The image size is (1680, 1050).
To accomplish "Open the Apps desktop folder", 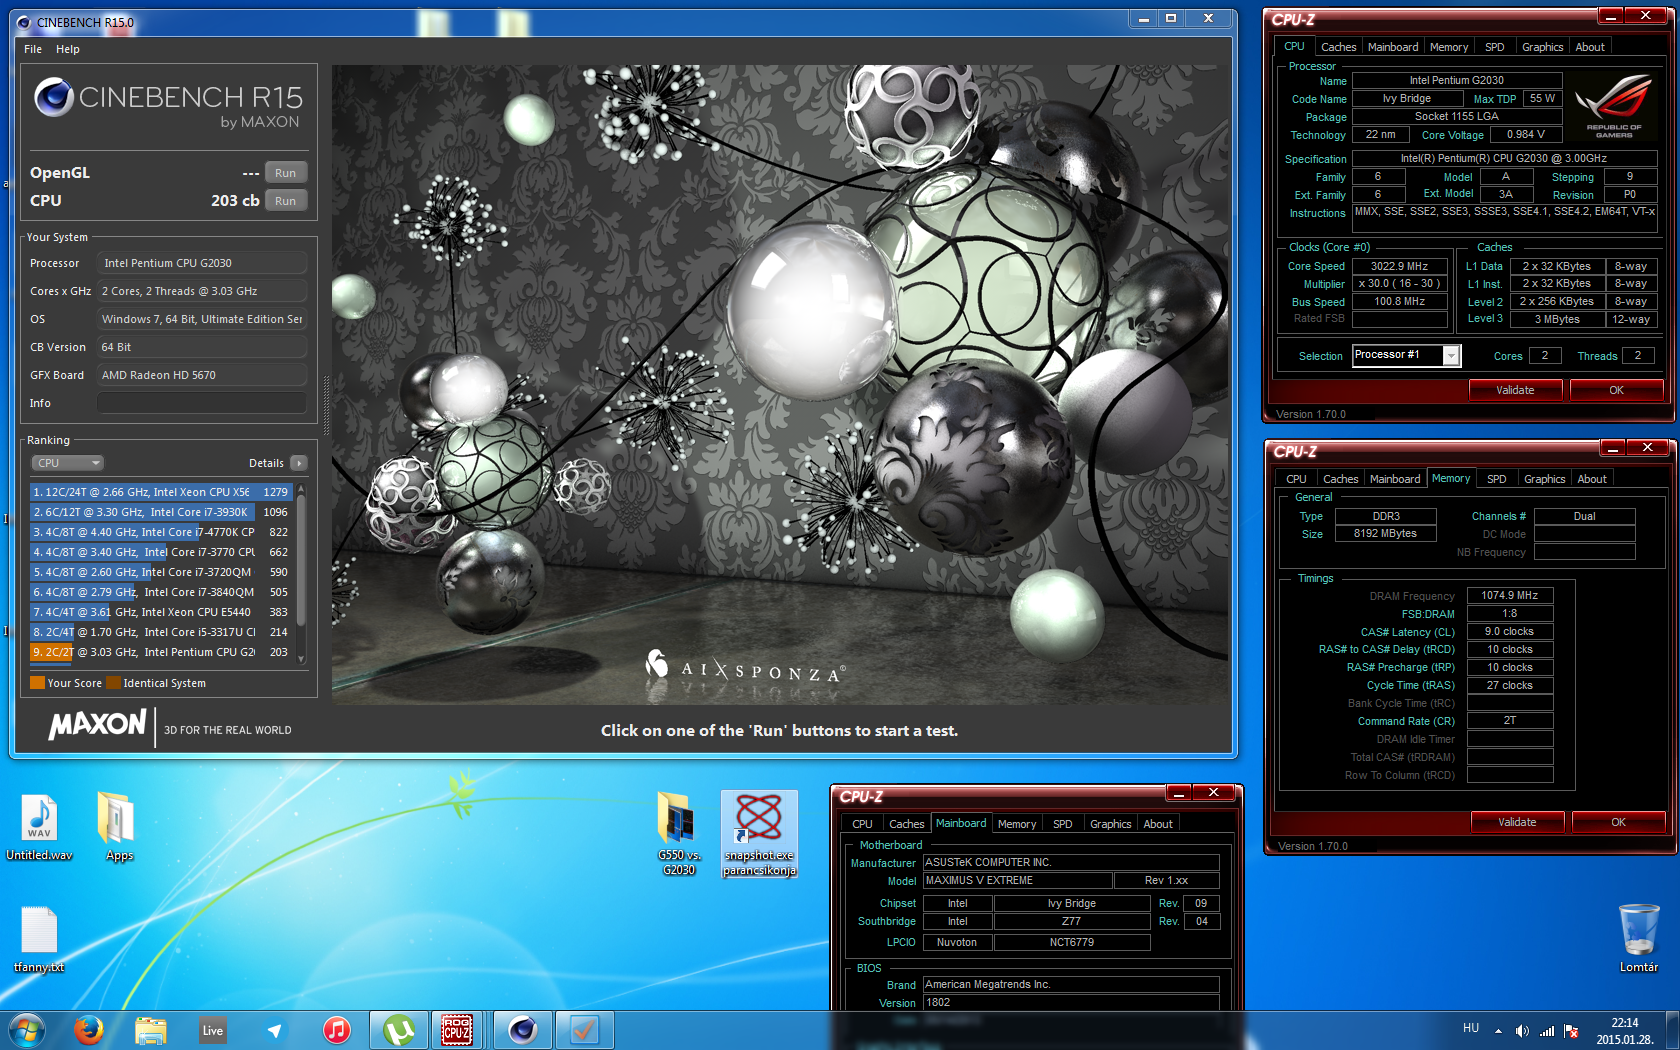I will (x=119, y=827).
